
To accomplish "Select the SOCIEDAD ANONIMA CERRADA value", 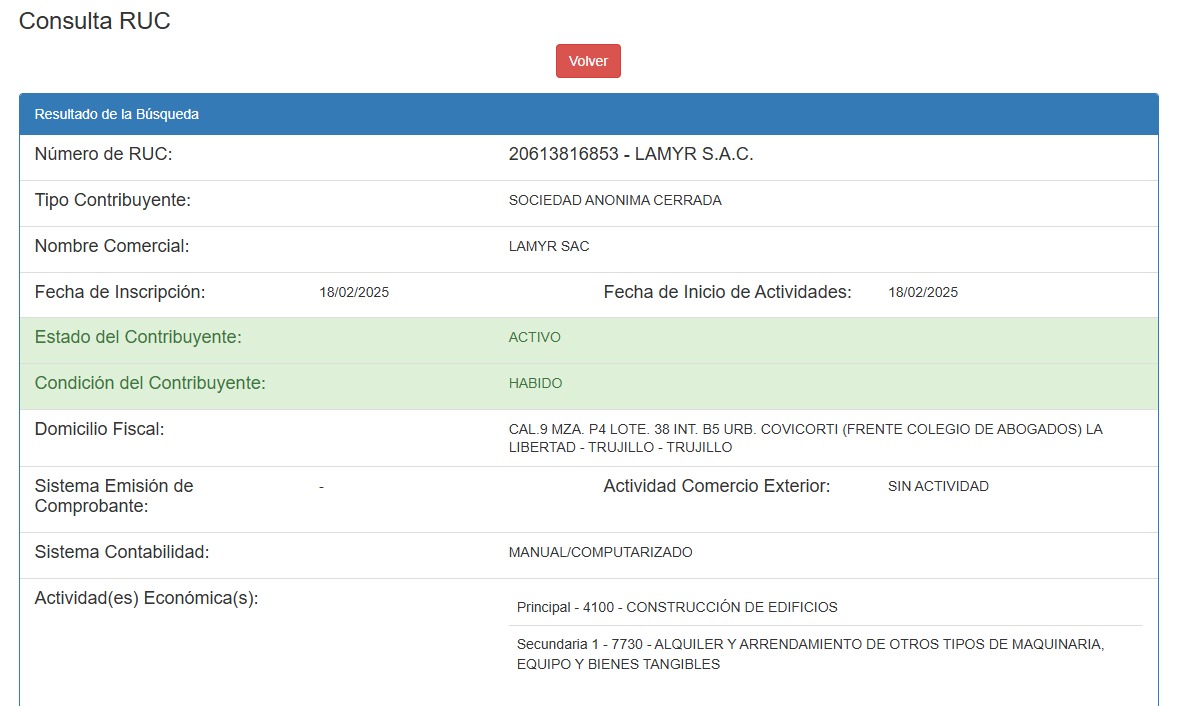I will point(615,200).
